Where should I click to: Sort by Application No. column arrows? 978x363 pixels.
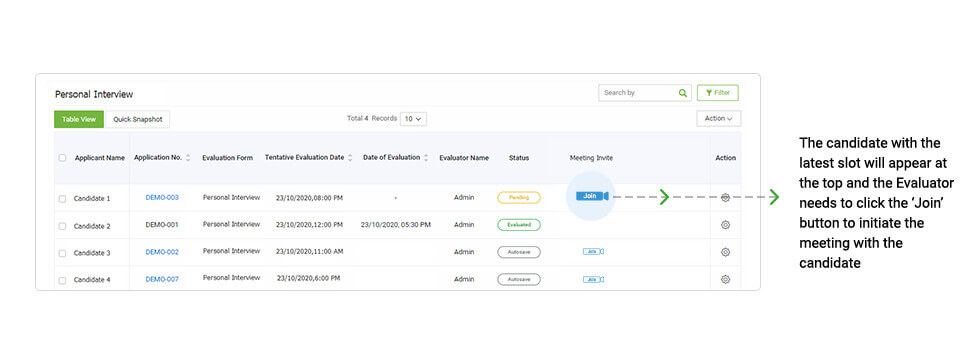tap(188, 158)
